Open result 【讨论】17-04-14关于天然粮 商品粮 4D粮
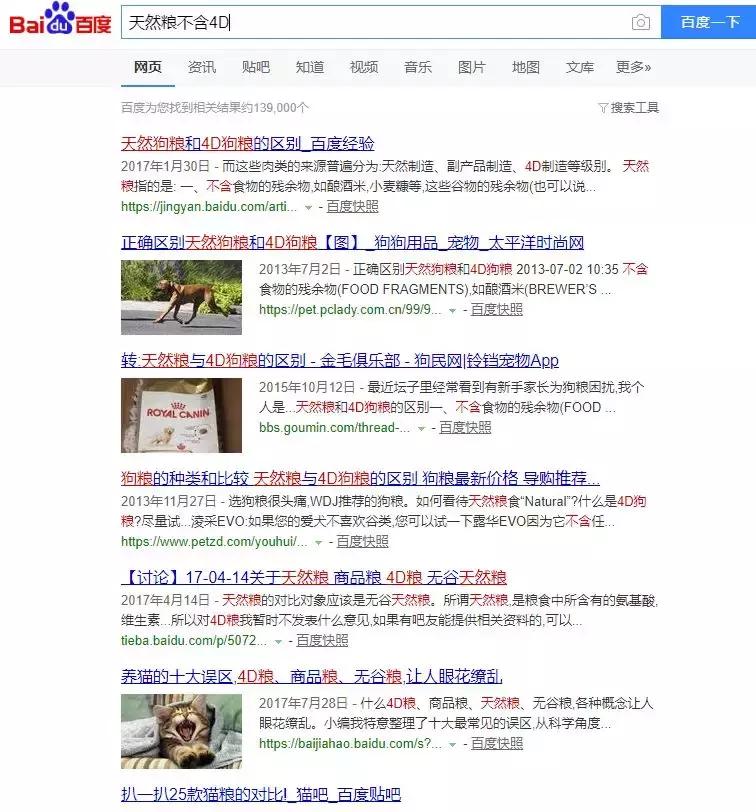This screenshot has height=812, width=756. [x=314, y=576]
